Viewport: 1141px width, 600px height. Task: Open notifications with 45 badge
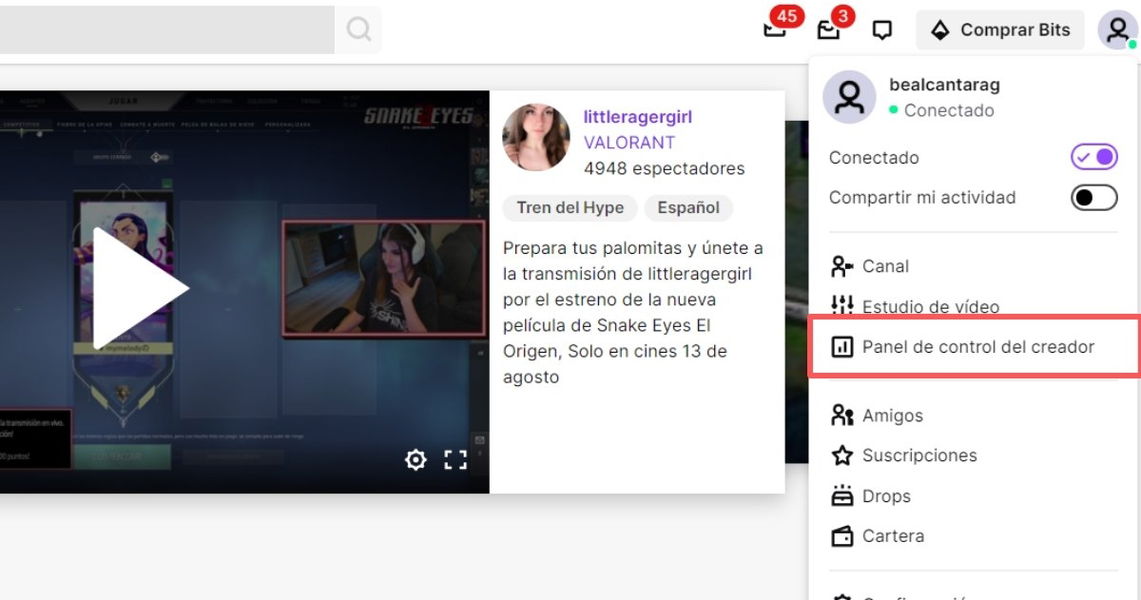[x=776, y=29]
